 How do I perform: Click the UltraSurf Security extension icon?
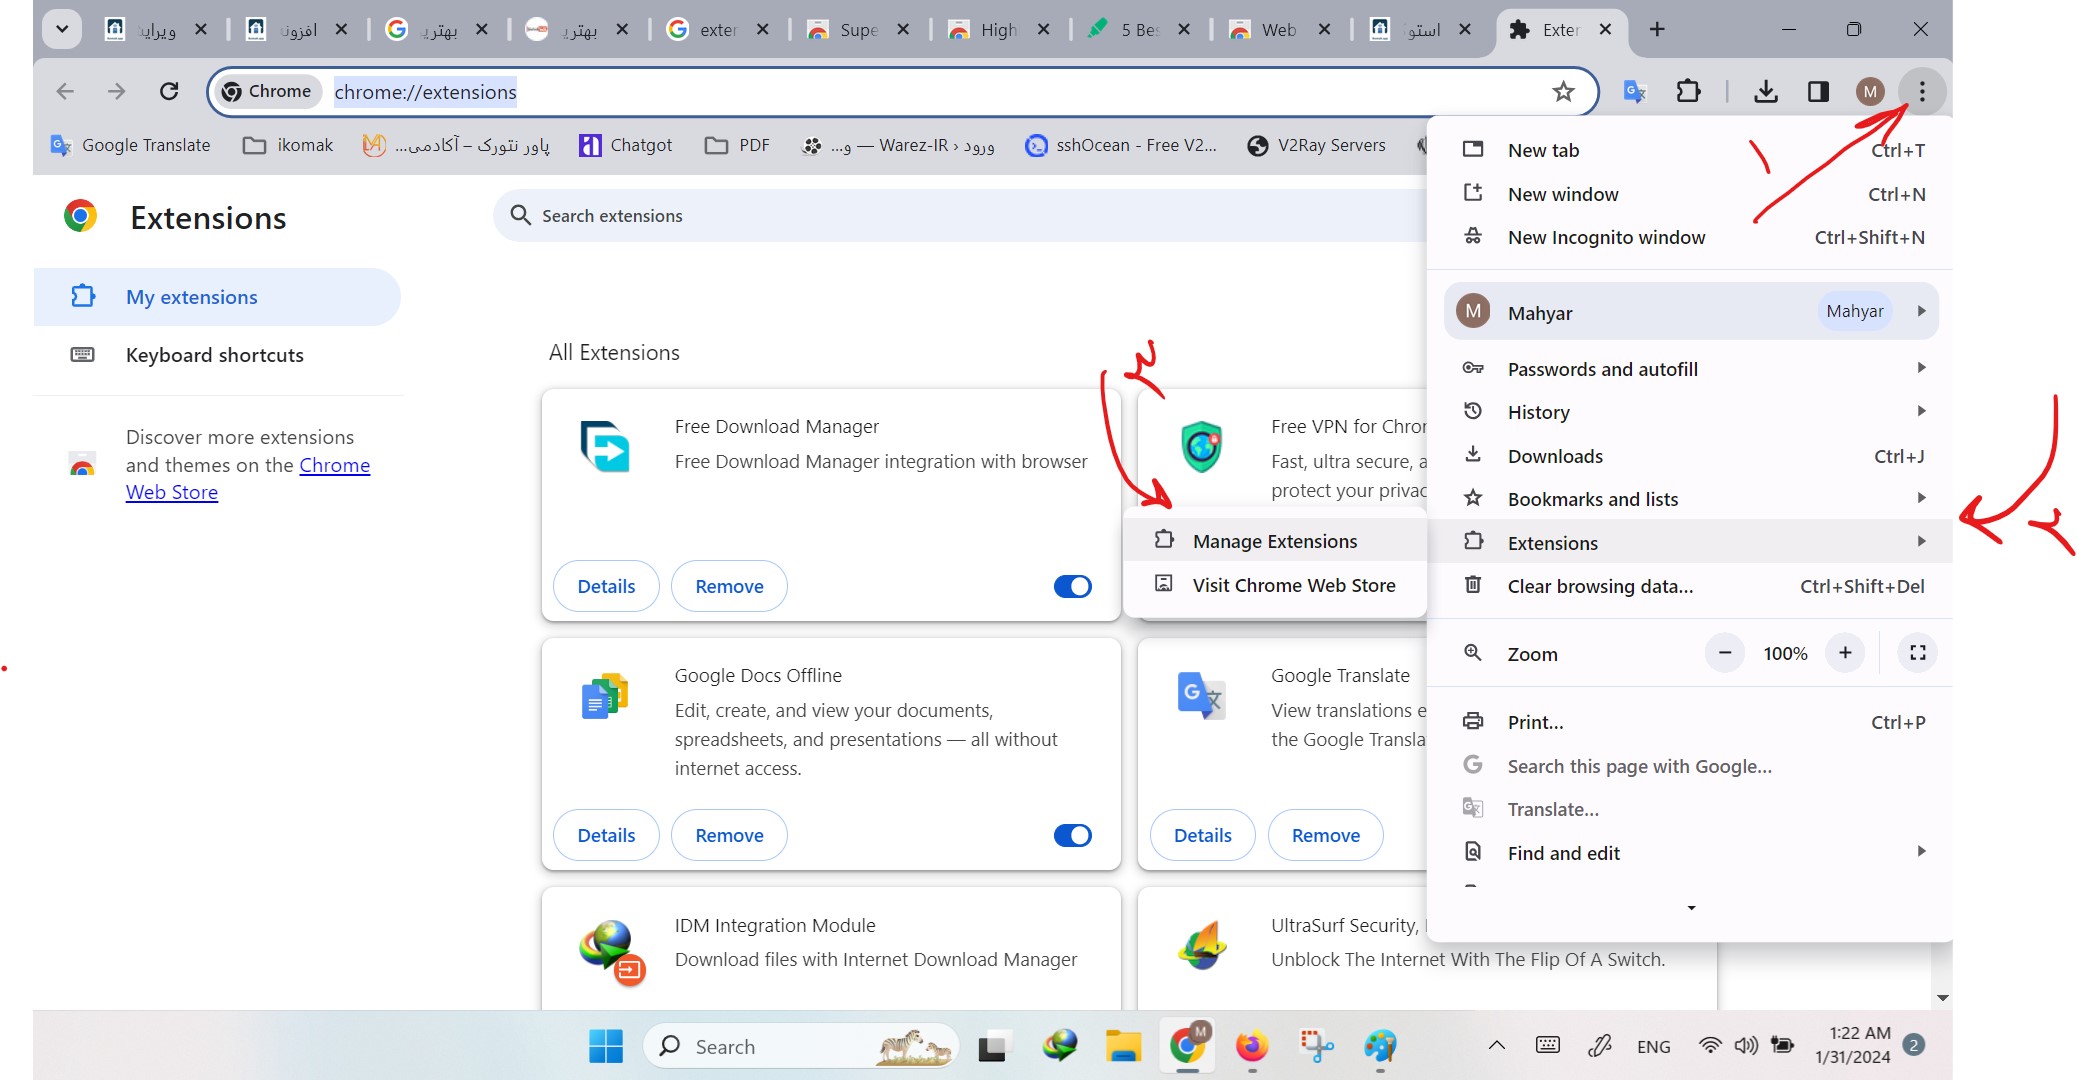click(x=1202, y=945)
